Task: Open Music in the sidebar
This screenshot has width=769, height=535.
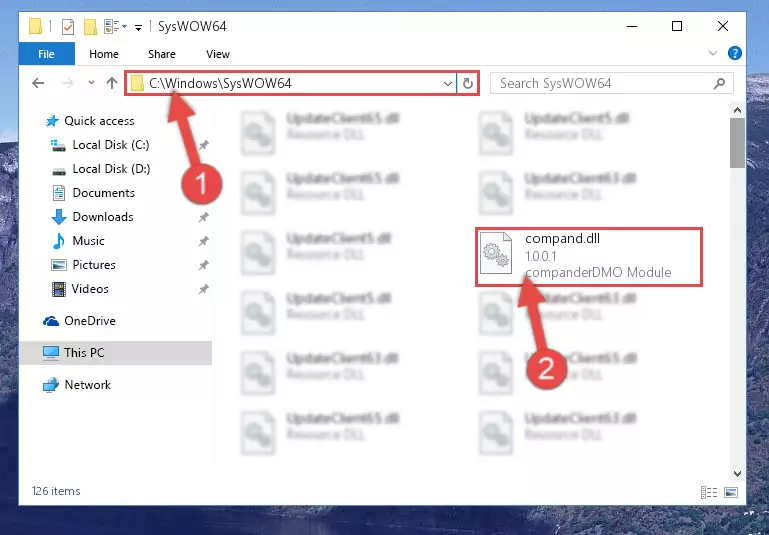Action: 88,241
